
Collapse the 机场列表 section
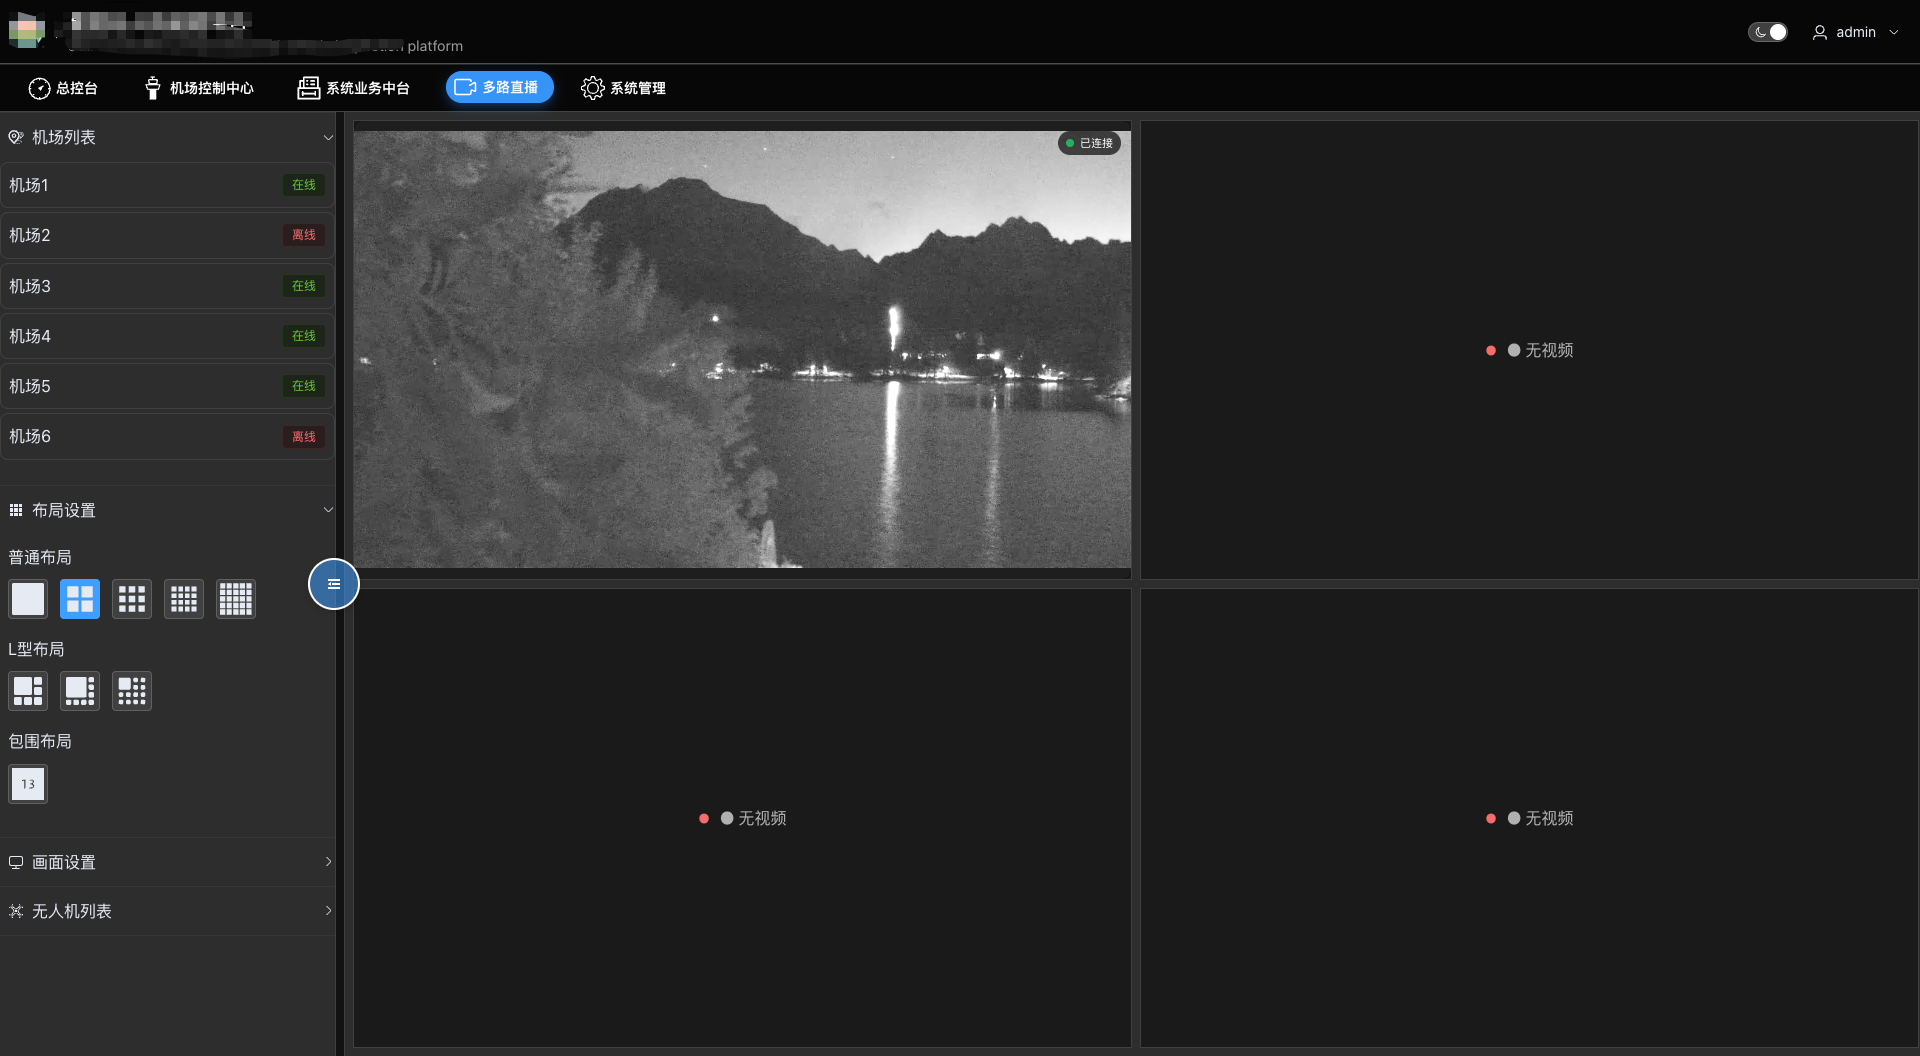click(x=327, y=138)
